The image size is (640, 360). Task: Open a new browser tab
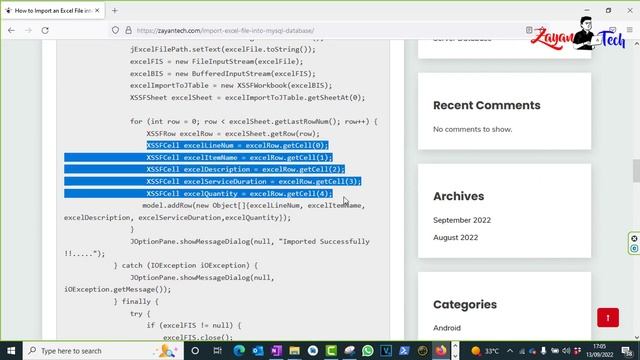pos(115,11)
